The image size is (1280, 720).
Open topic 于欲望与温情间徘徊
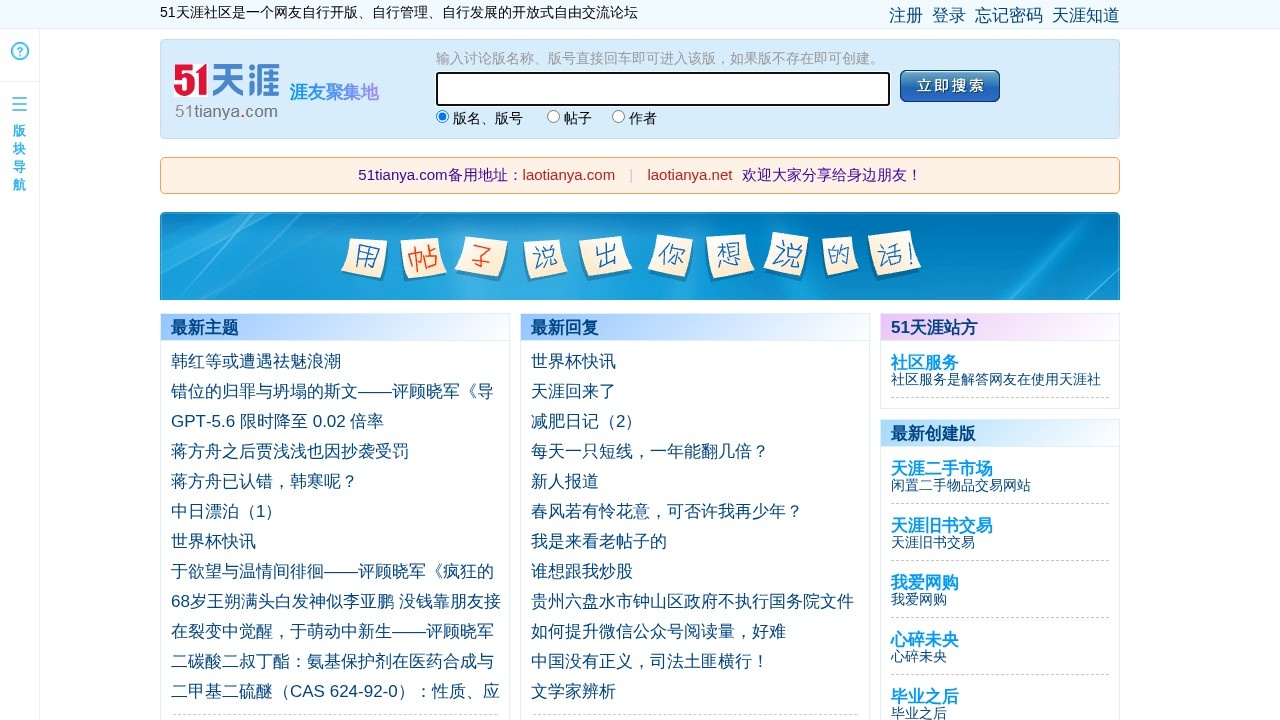[332, 571]
